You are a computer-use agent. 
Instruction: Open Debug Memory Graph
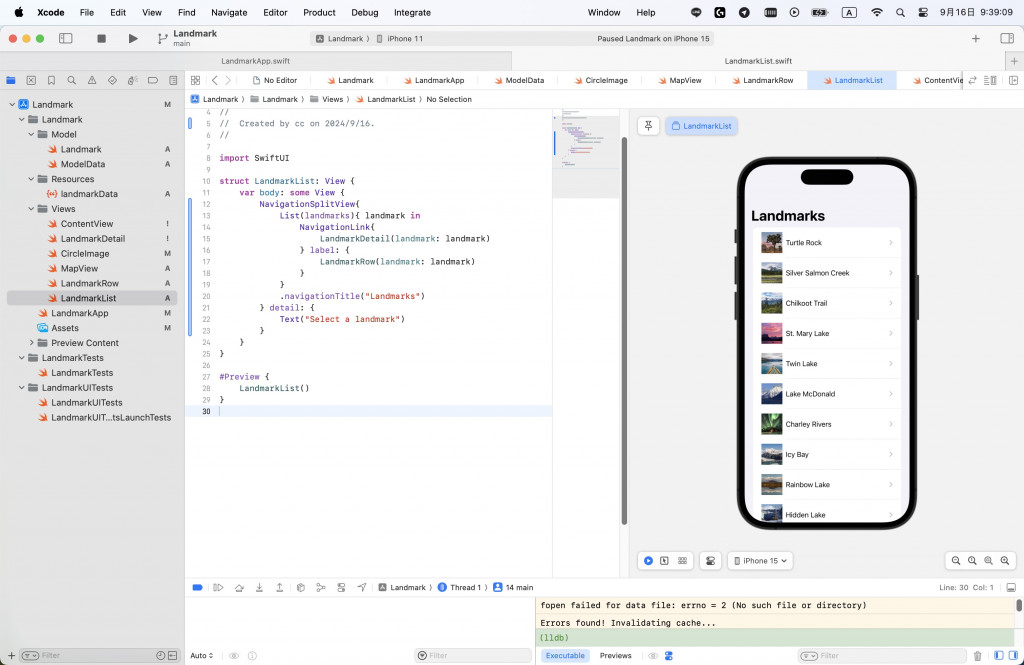(x=321, y=587)
